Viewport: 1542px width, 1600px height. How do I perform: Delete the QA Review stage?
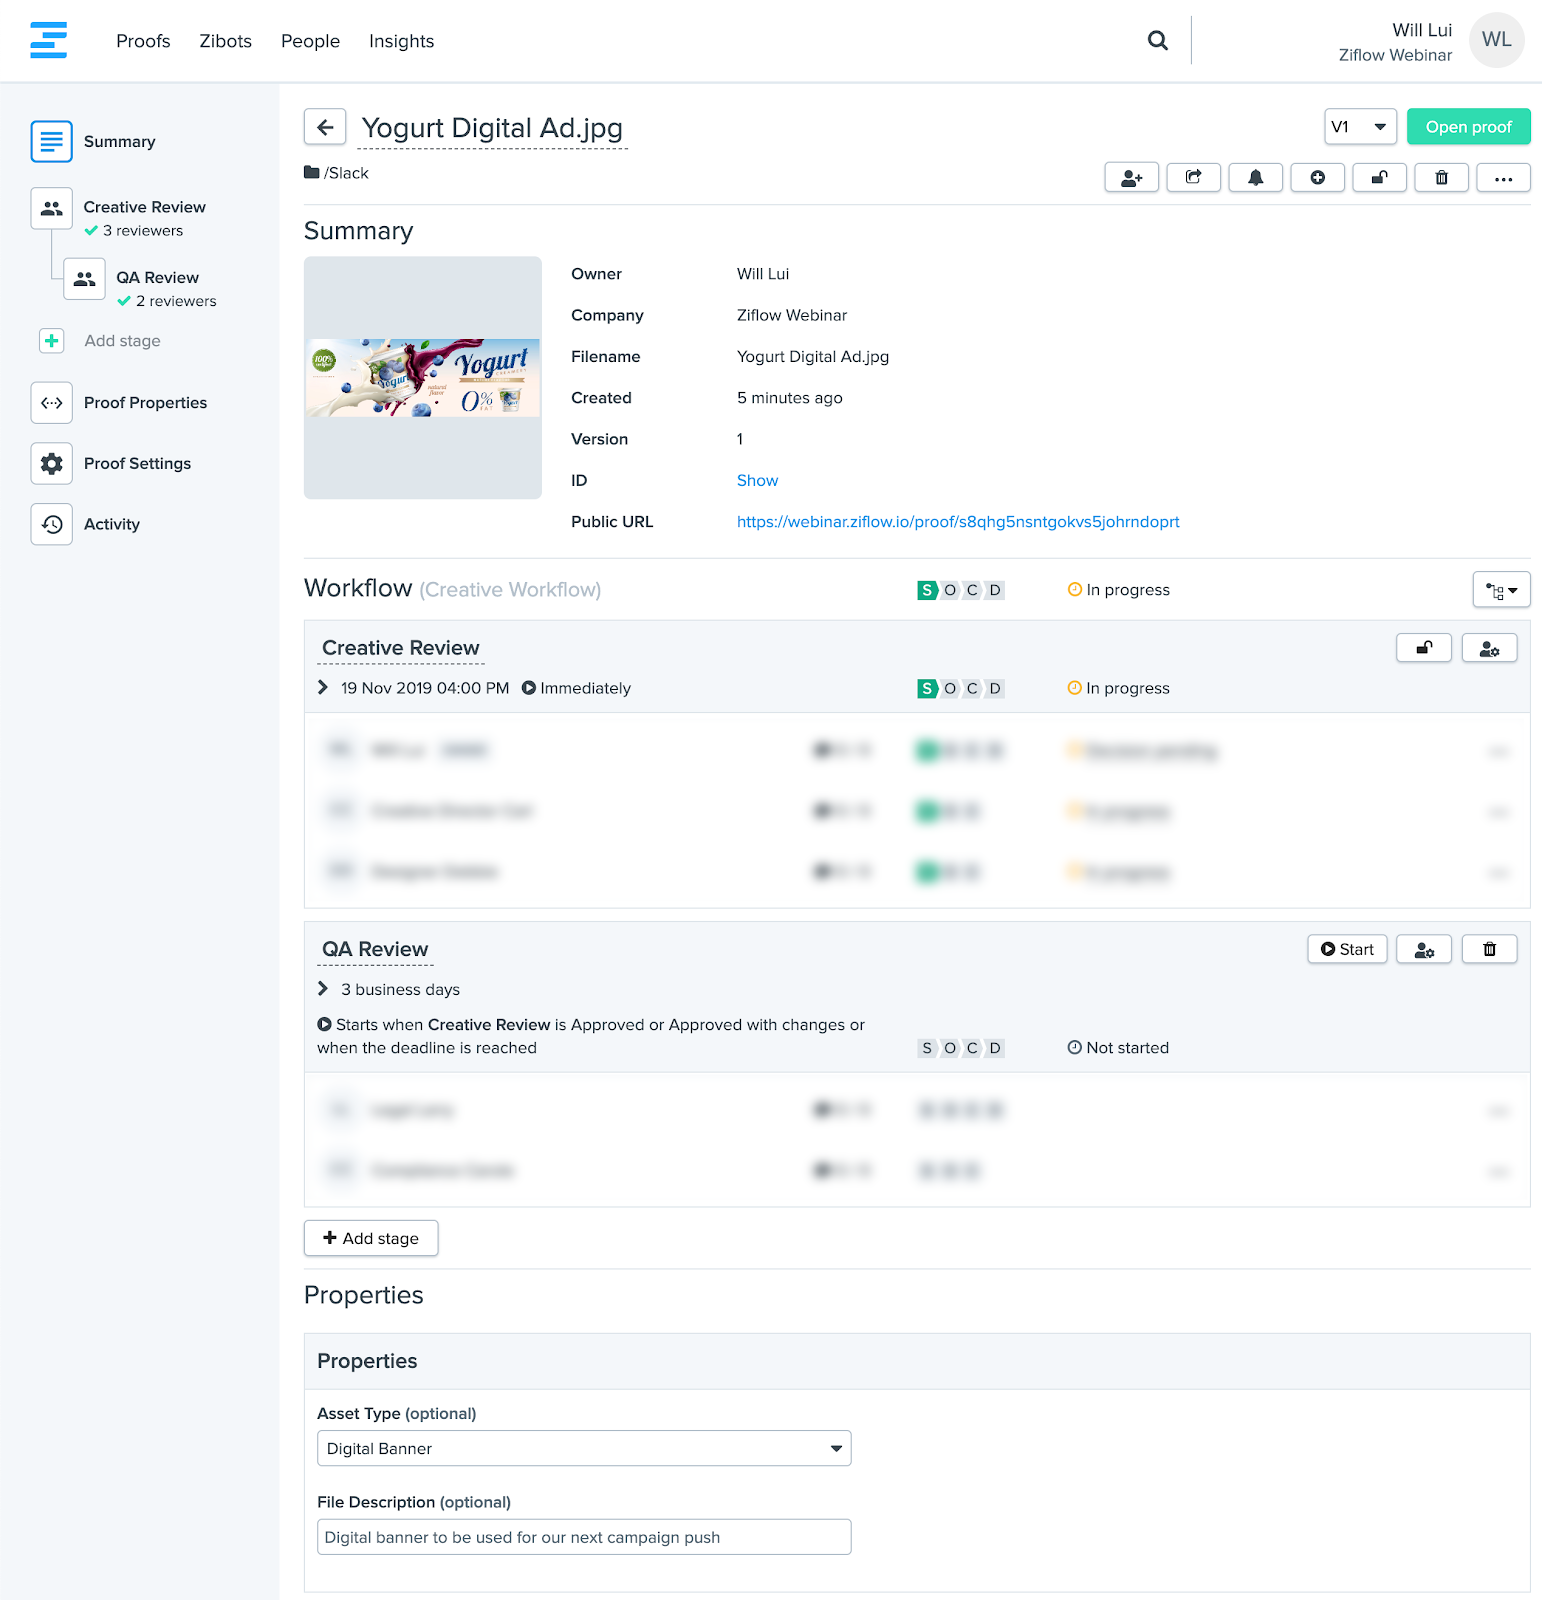tap(1489, 949)
